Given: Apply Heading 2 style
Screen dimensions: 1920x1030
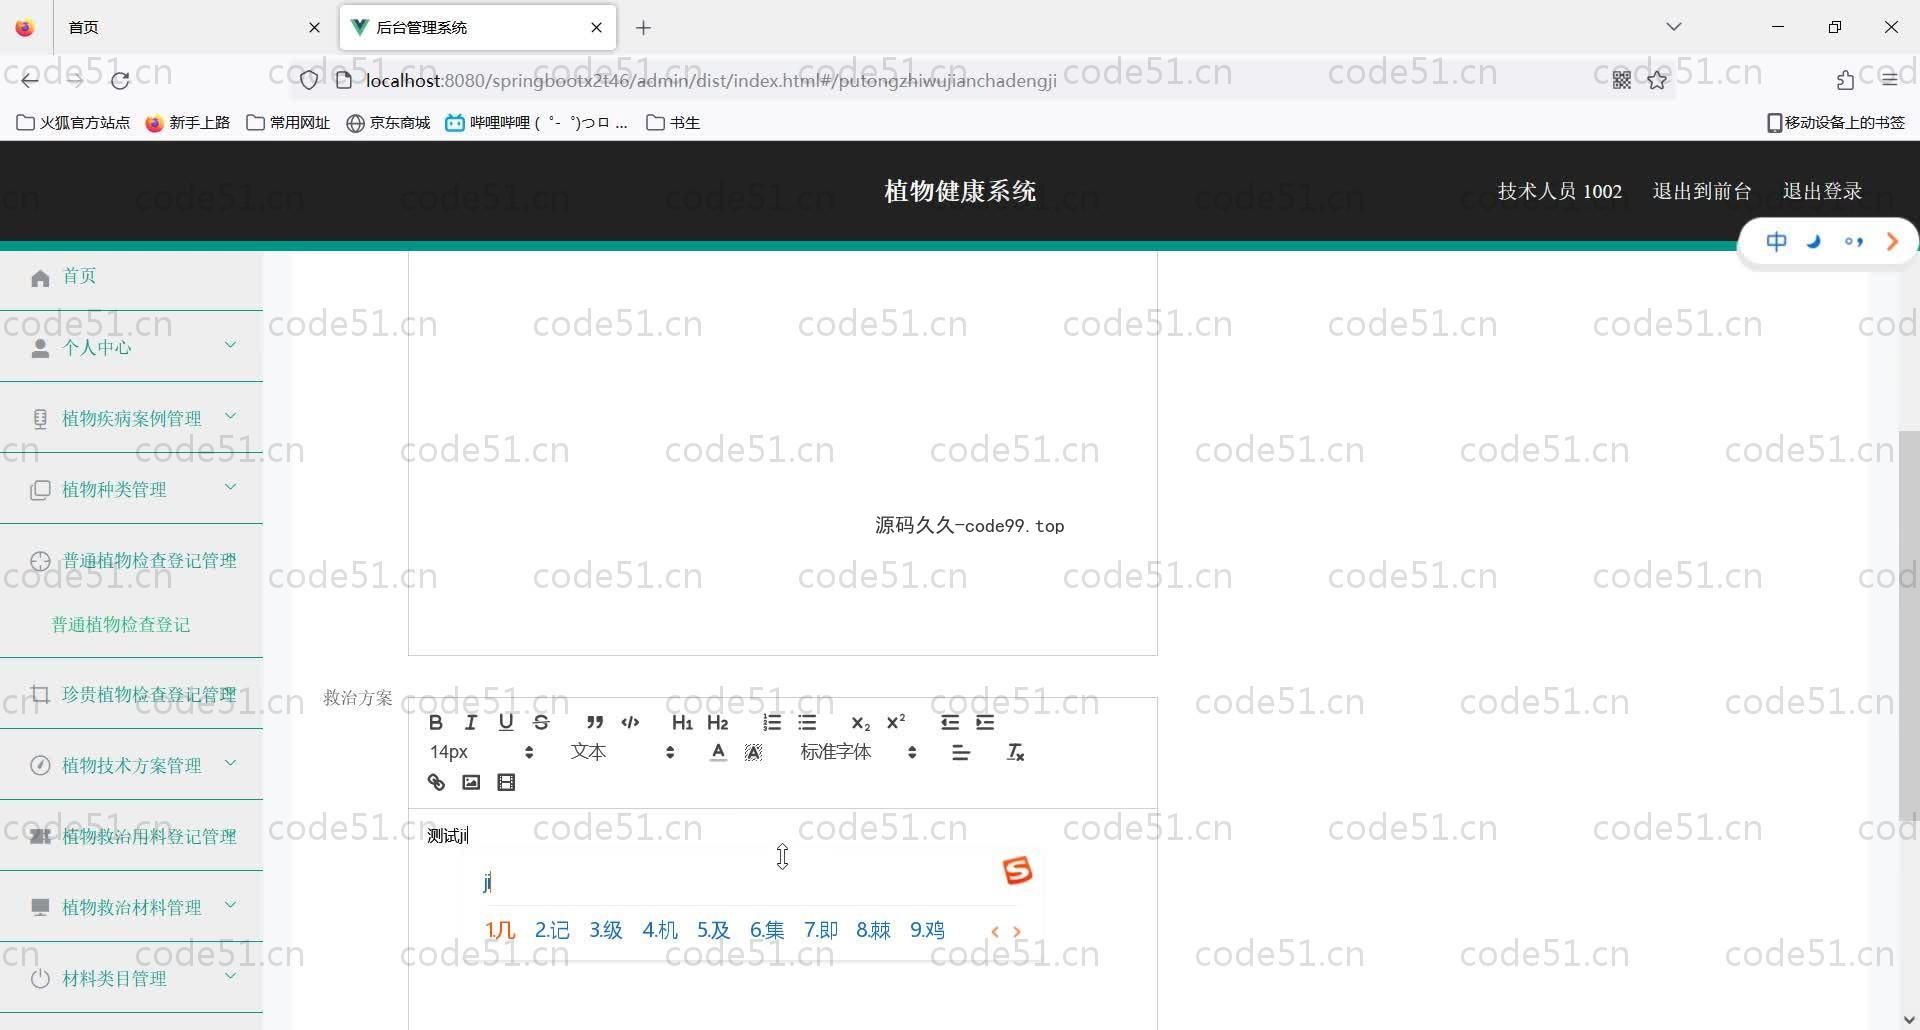Looking at the screenshot, I should pos(717,722).
